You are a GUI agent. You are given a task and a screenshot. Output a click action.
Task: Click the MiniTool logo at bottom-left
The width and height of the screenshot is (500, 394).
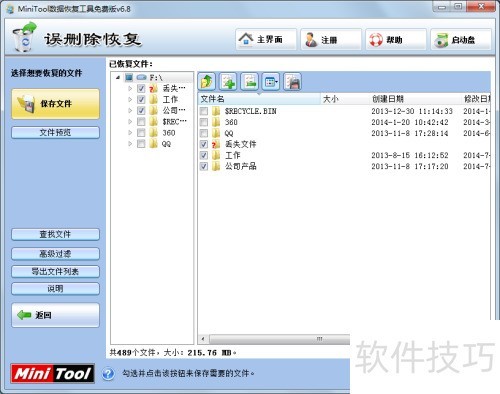click(x=52, y=373)
